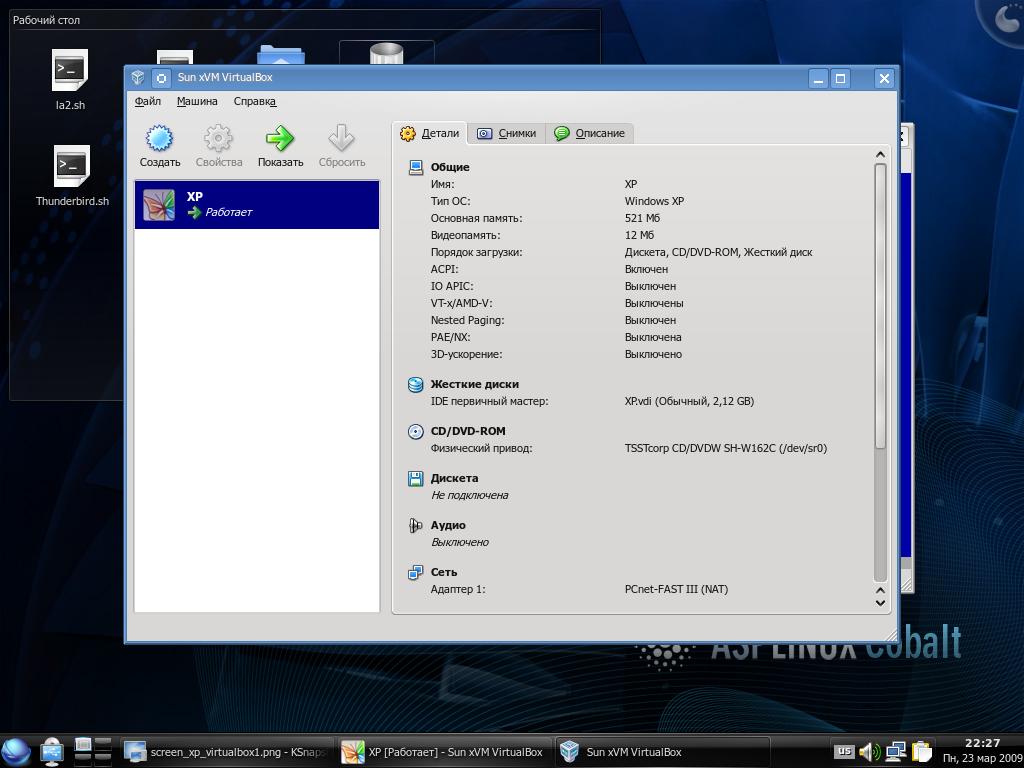Click the grayed-out Сбросить arrow button
This screenshot has width=1024, height=768.
pyautogui.click(x=342, y=146)
